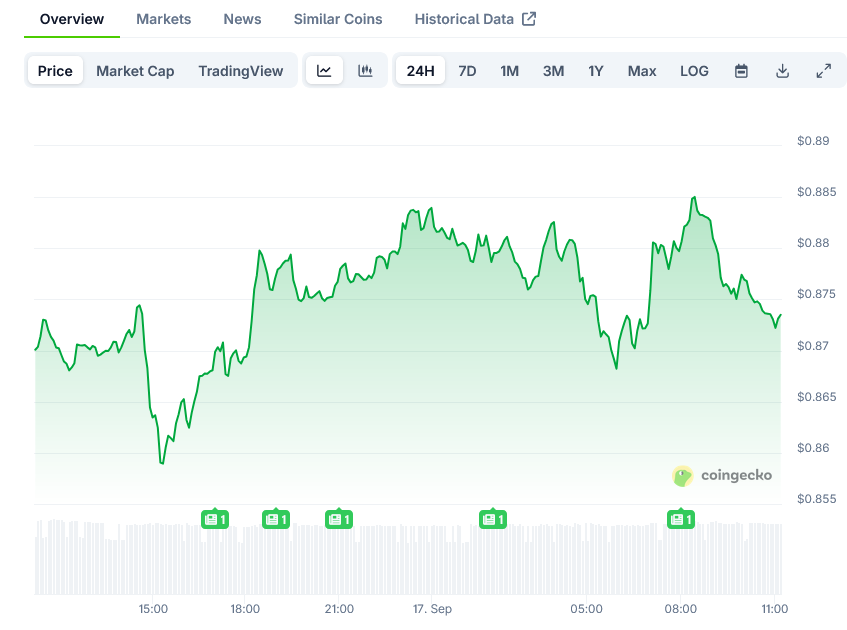Toggle the LOG scale option
This screenshot has width=847, height=630.
(694, 71)
